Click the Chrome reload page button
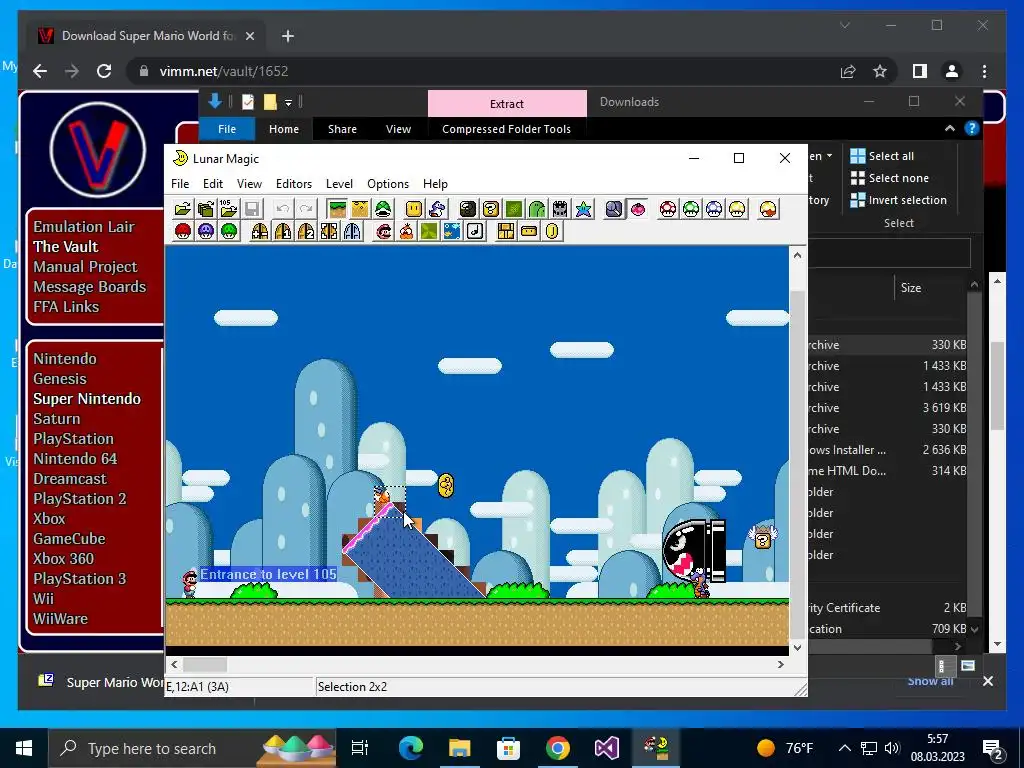1024x768 pixels. [x=104, y=71]
